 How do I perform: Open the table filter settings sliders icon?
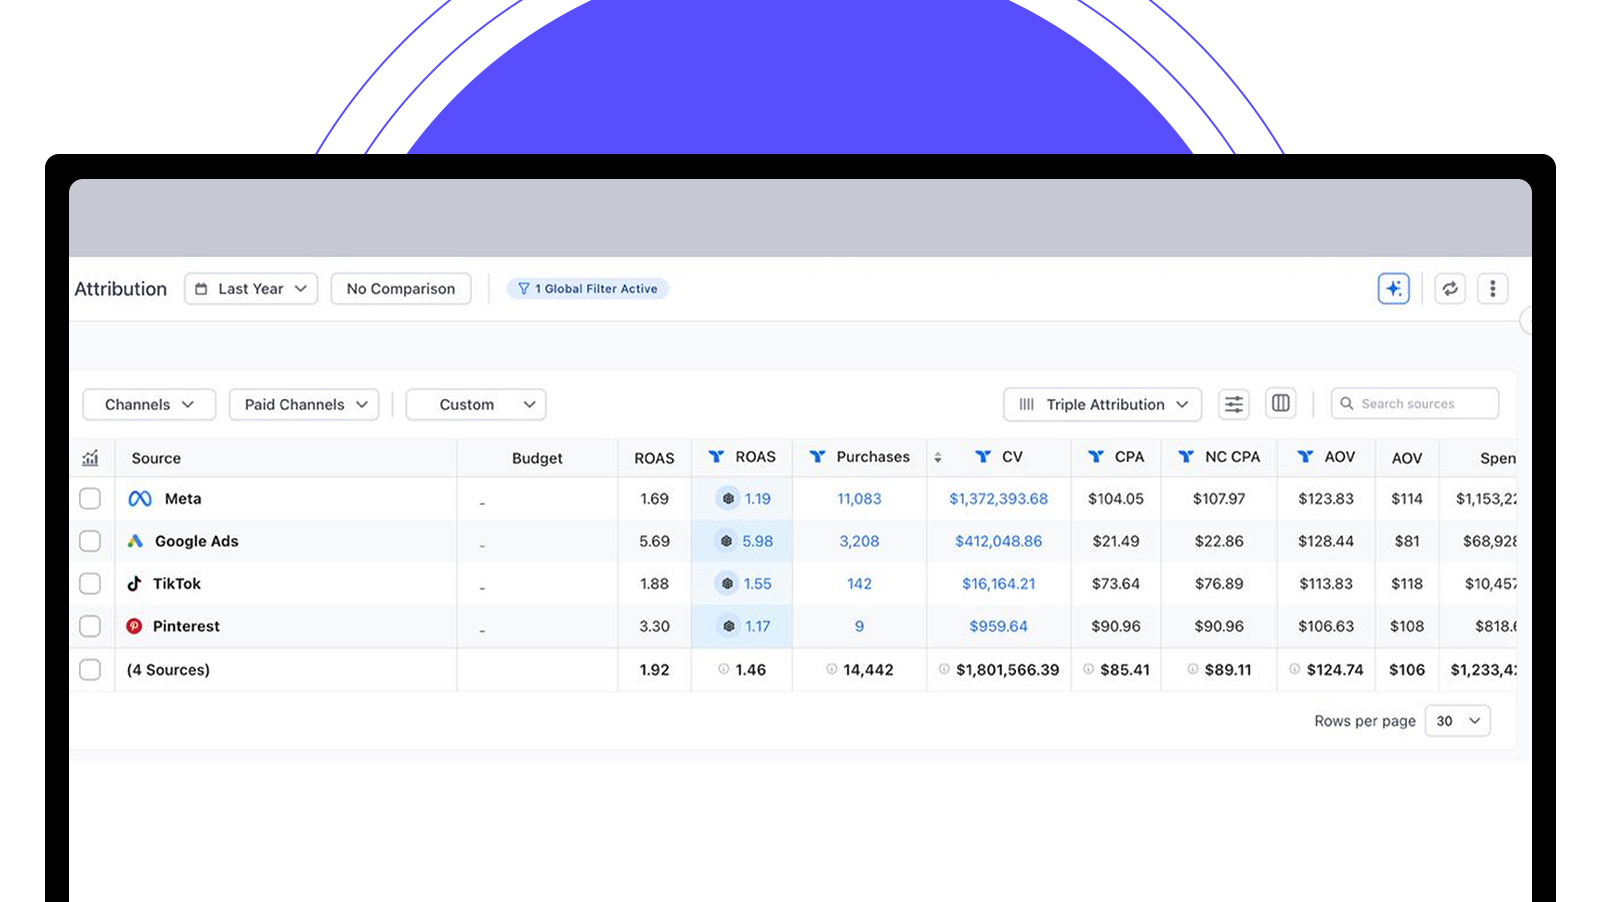point(1234,404)
